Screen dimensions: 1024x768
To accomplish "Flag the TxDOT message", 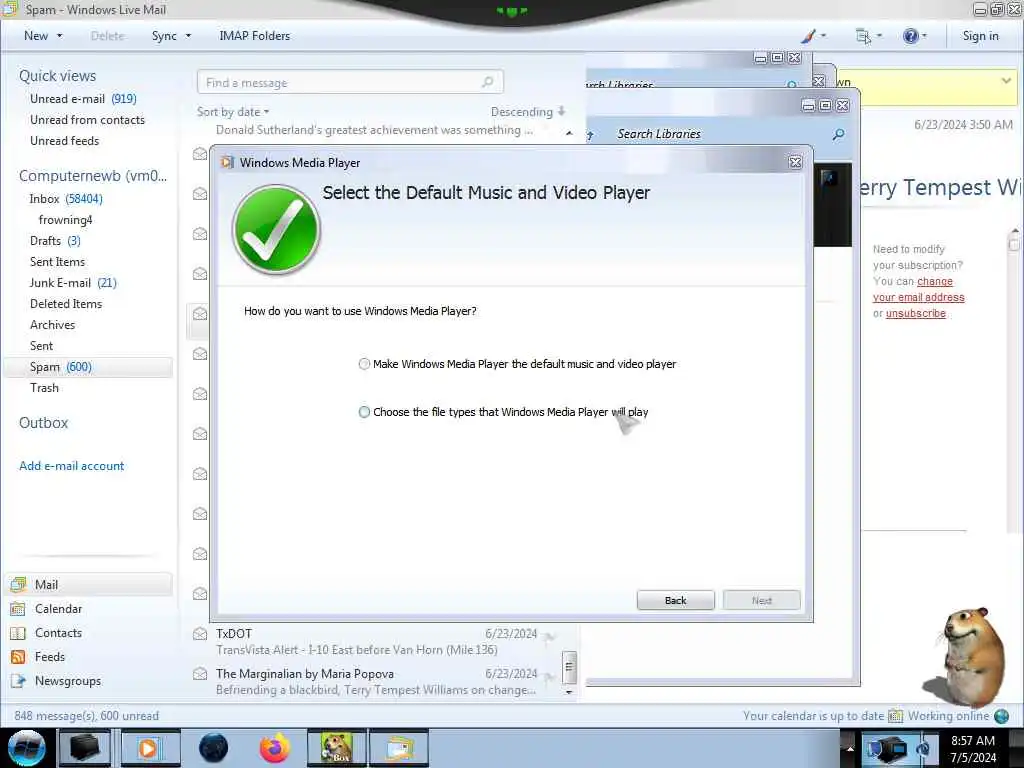I will point(550,637).
